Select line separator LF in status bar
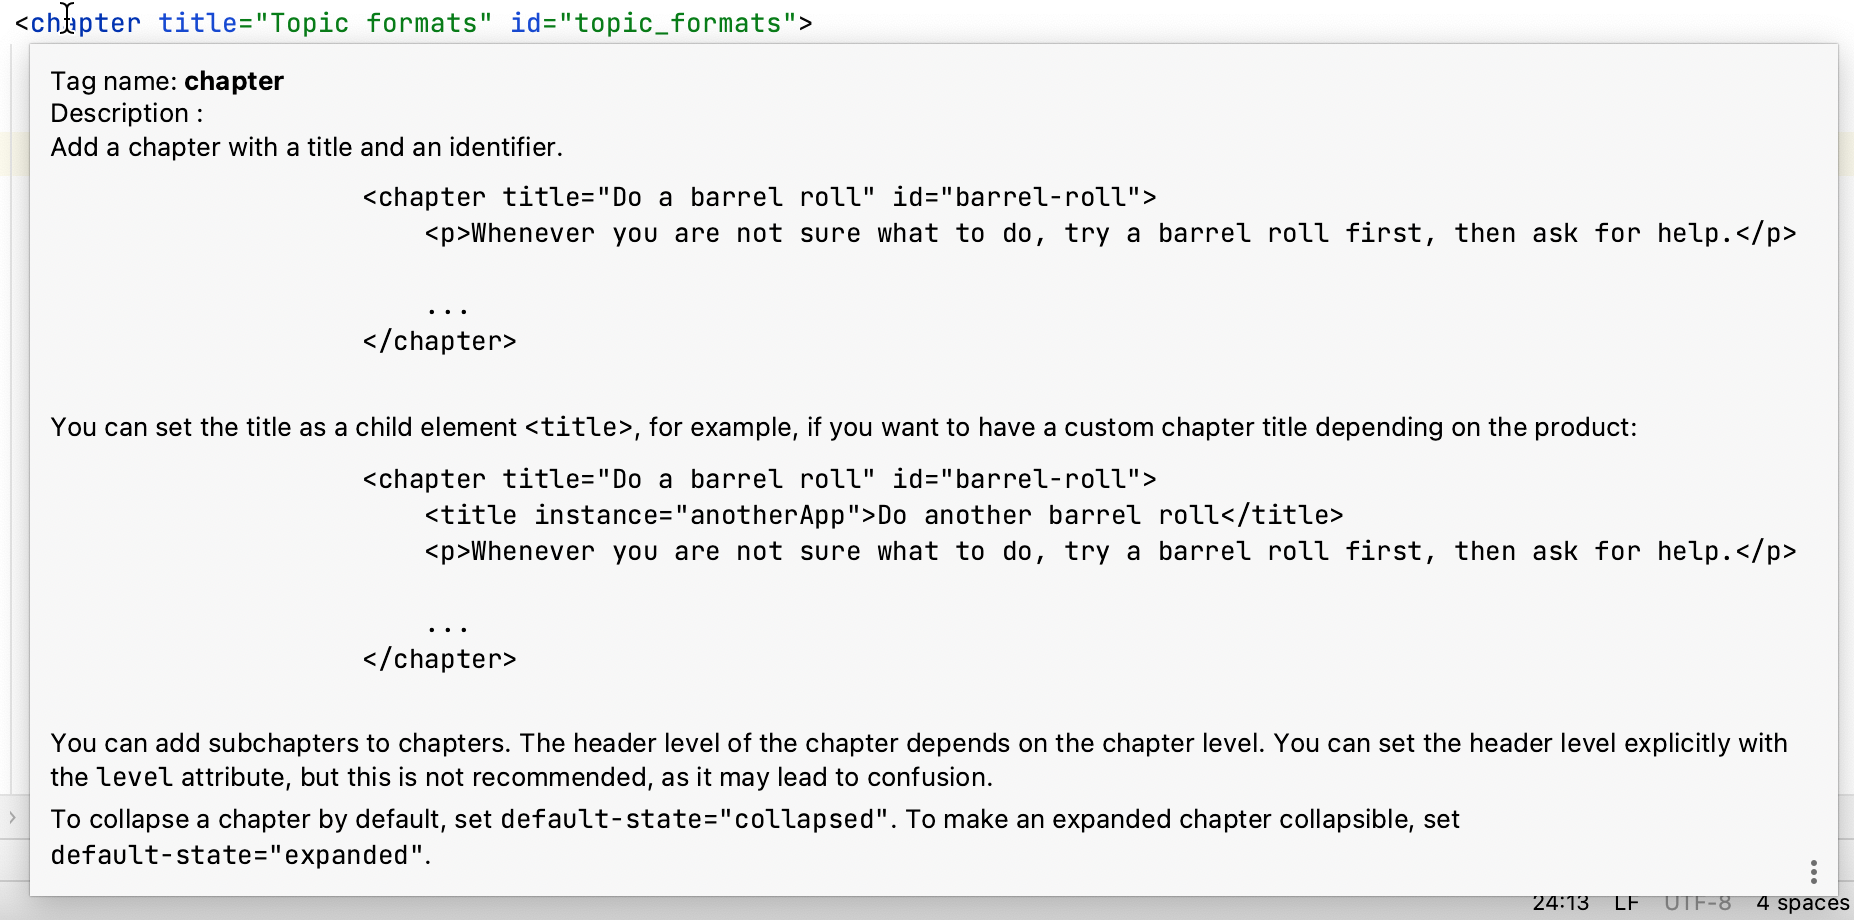1854x920 pixels. pyautogui.click(x=1627, y=902)
